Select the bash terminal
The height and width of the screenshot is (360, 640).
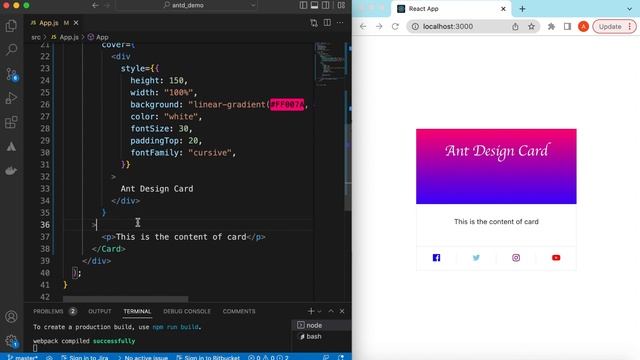(x=321, y=336)
